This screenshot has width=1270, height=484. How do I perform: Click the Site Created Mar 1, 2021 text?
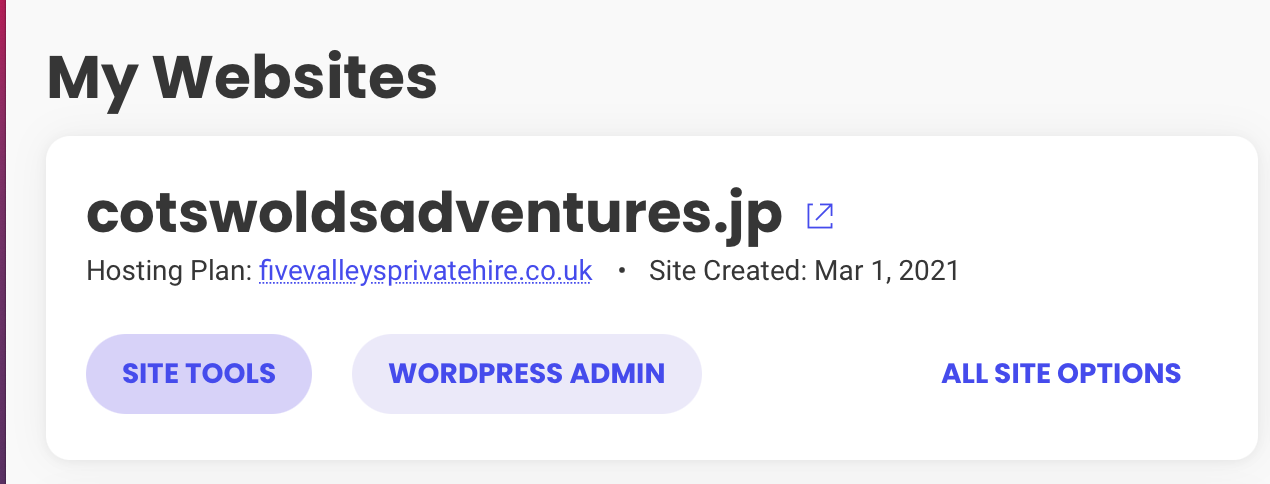(x=804, y=271)
